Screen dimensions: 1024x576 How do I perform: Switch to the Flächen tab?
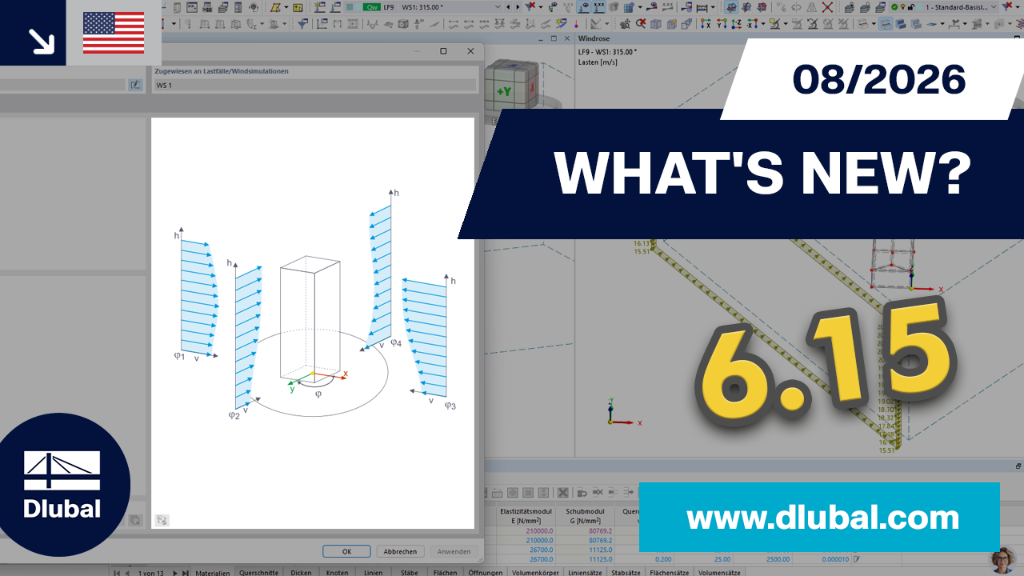tap(445, 573)
